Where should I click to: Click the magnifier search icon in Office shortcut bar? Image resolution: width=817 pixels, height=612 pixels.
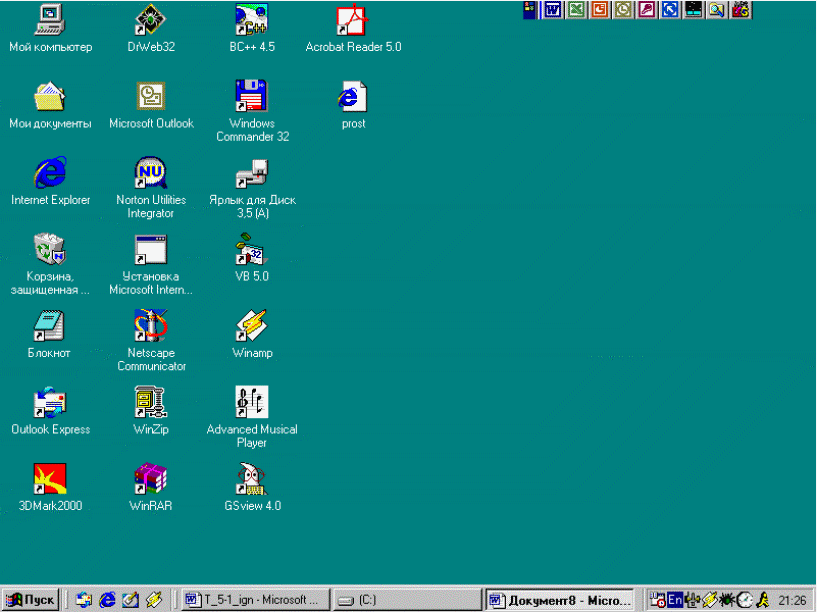point(716,9)
